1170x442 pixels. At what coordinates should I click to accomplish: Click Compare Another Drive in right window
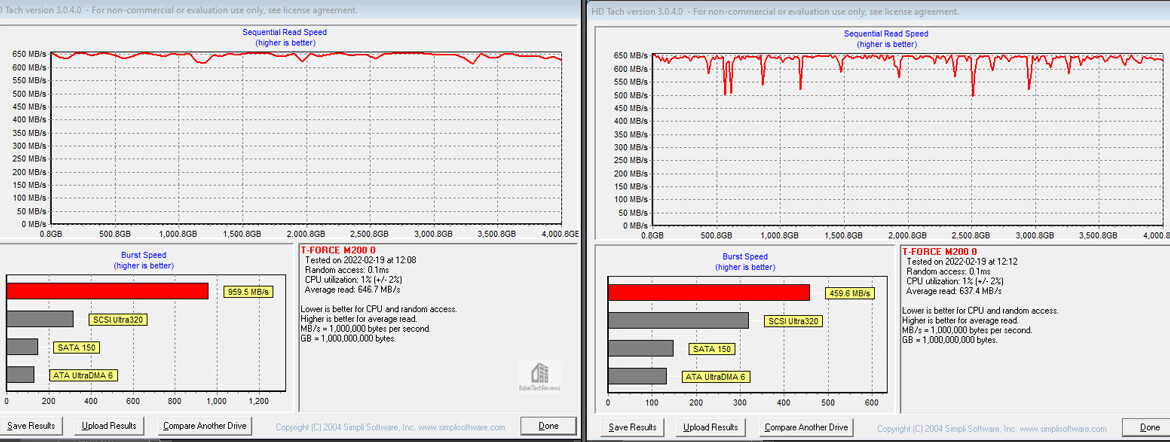pyautogui.click(x=807, y=427)
